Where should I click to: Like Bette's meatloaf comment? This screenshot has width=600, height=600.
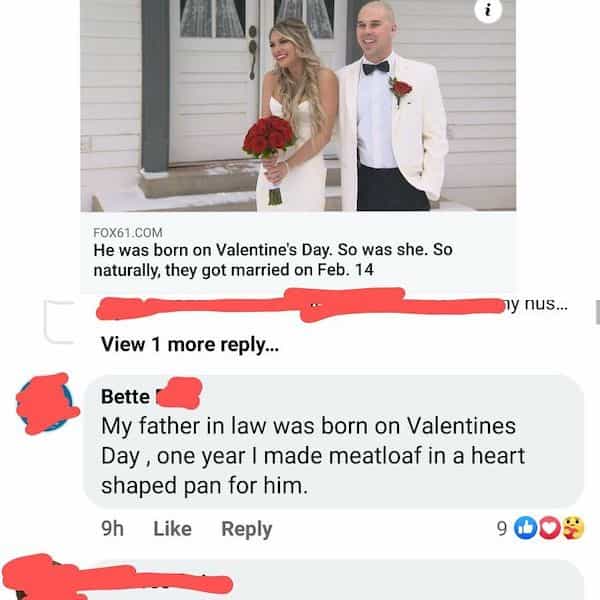[x=172, y=529]
